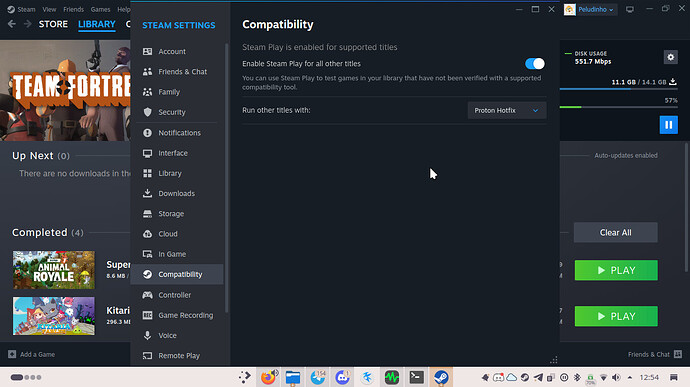
Task: Disable Steam Play for all other titles
Action: coord(535,64)
